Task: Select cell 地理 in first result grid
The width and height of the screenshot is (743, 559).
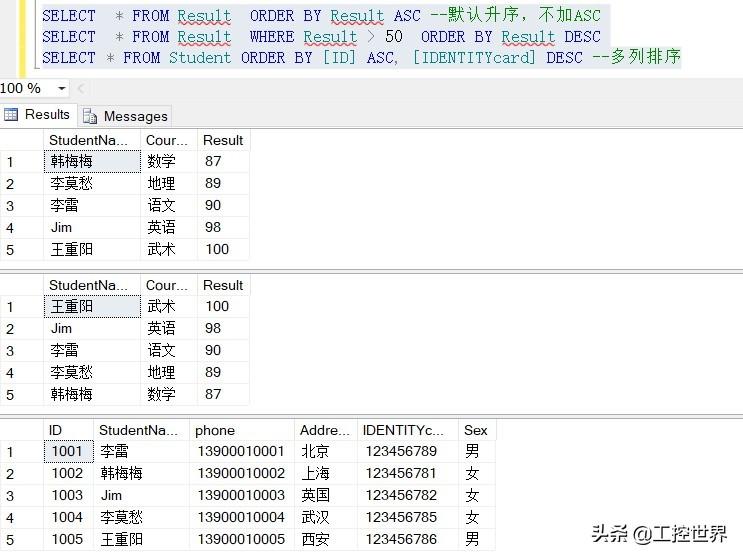Action: [169, 183]
